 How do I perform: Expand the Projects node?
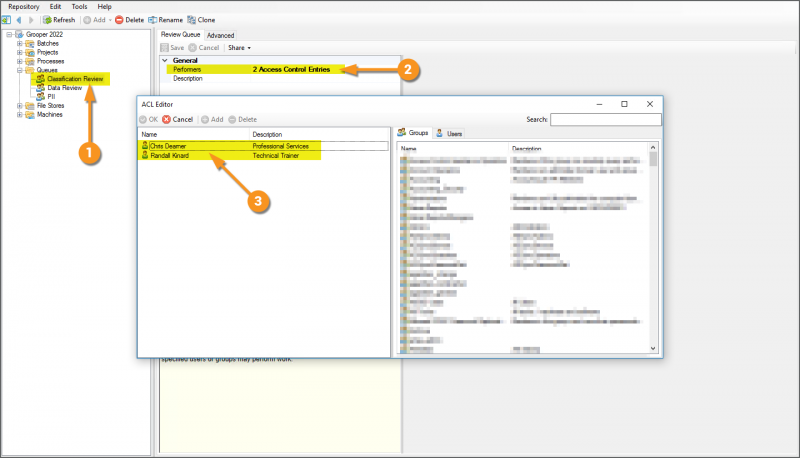[x=19, y=52]
